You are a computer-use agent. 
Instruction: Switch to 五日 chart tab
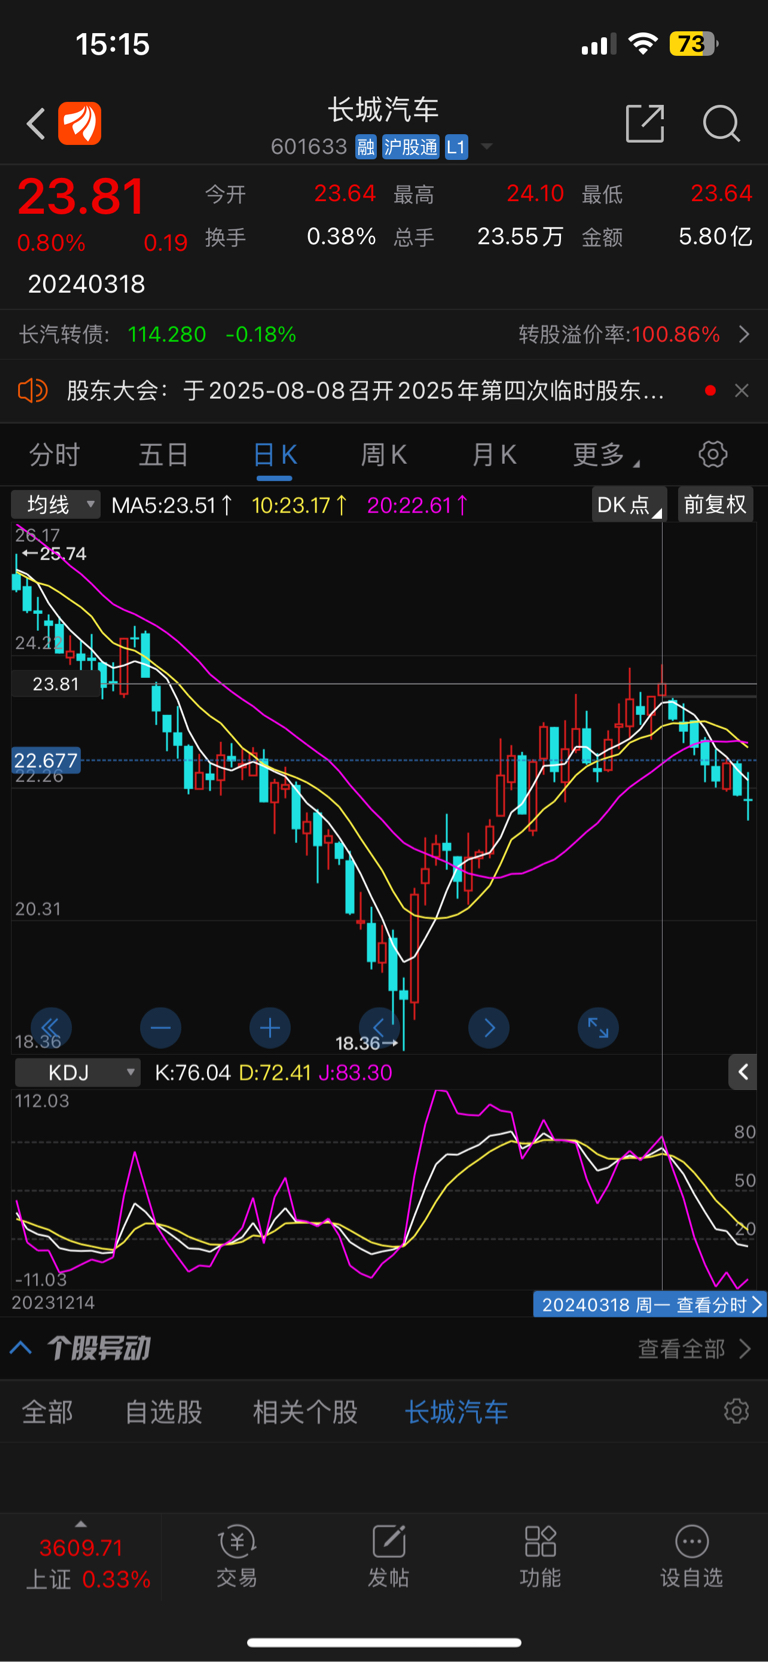point(164,455)
